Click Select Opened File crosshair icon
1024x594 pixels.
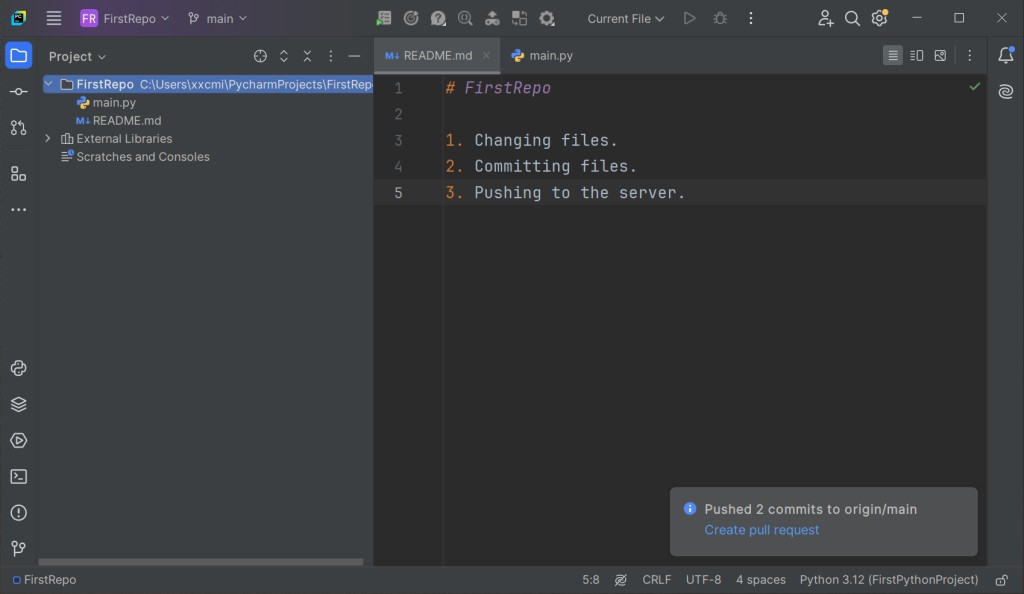coord(260,57)
